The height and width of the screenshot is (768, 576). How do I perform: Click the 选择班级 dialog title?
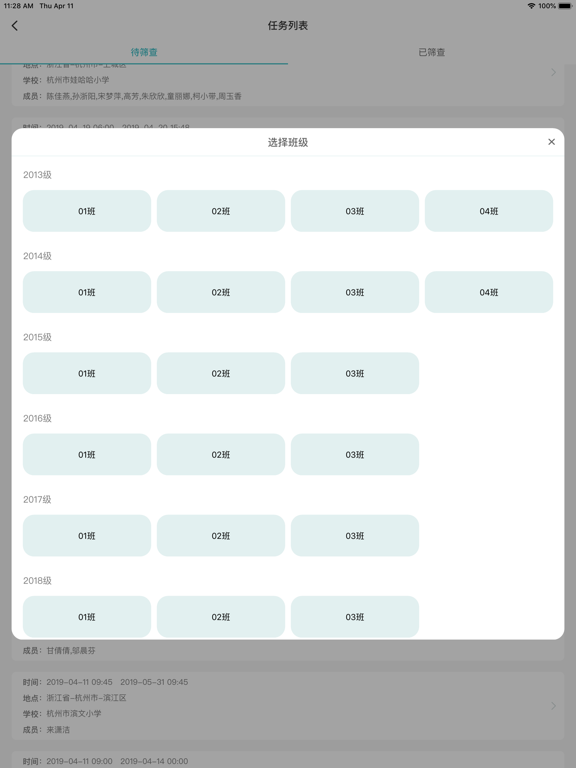tap(288, 143)
